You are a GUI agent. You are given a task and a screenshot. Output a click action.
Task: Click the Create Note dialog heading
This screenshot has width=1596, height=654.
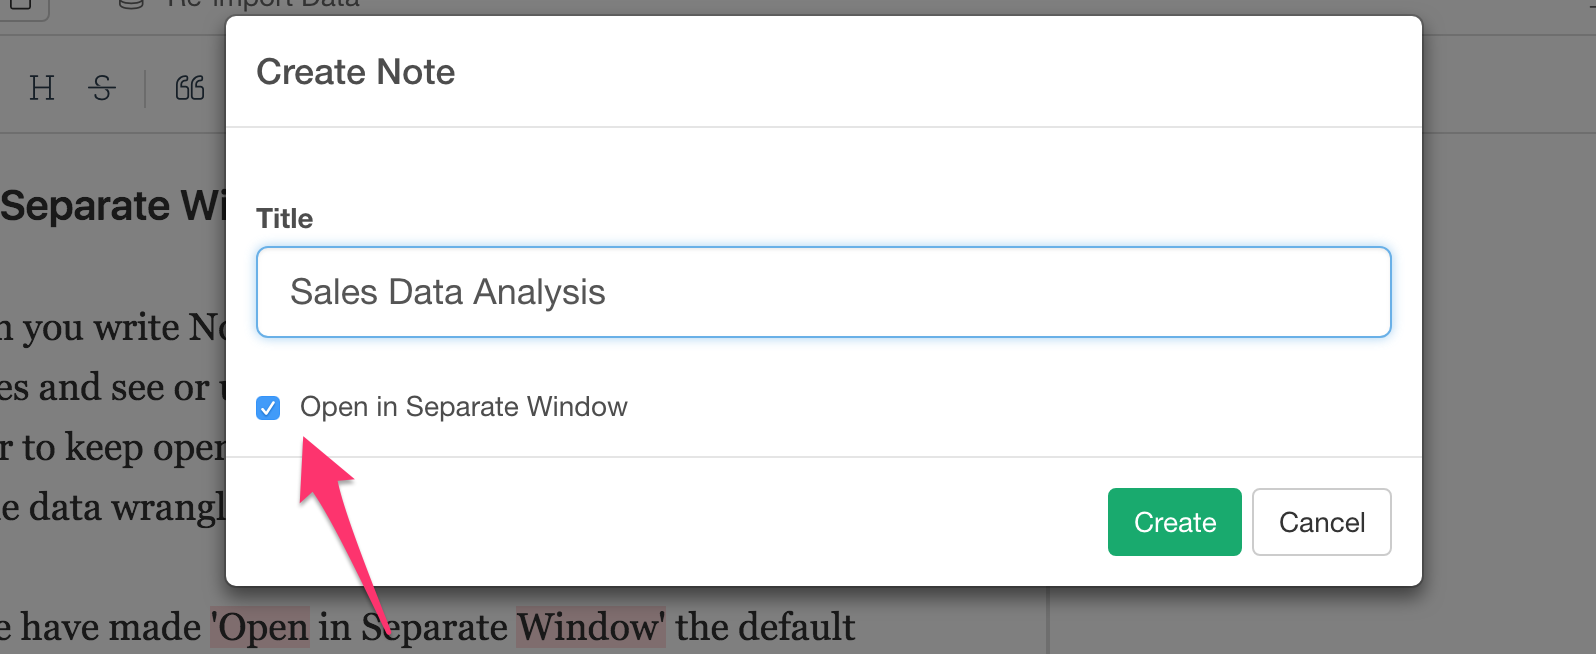click(x=356, y=72)
